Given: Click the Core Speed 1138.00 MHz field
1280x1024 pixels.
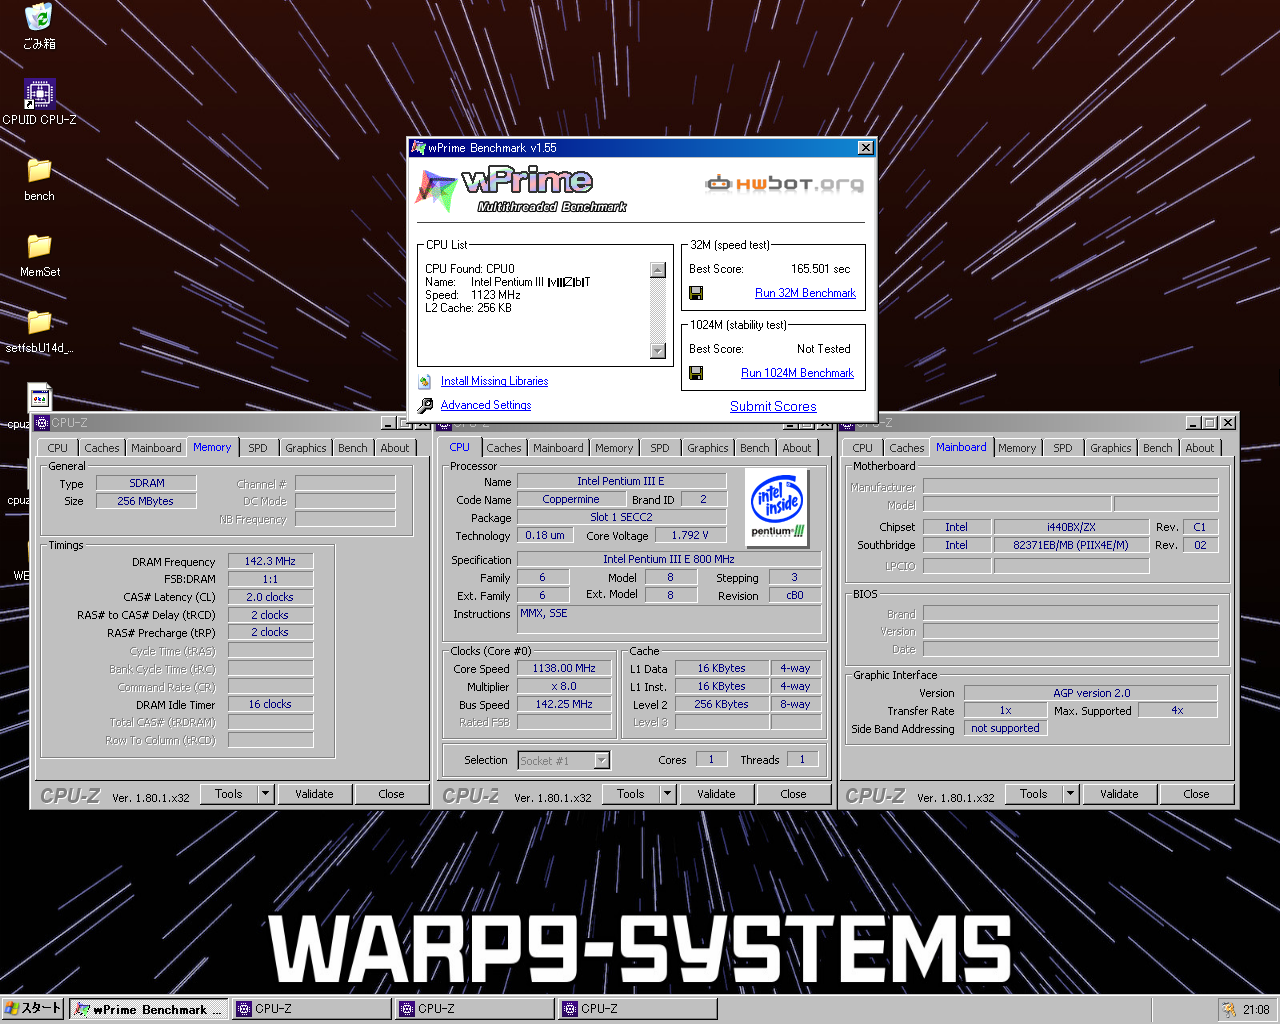Looking at the screenshot, I should pos(564,668).
